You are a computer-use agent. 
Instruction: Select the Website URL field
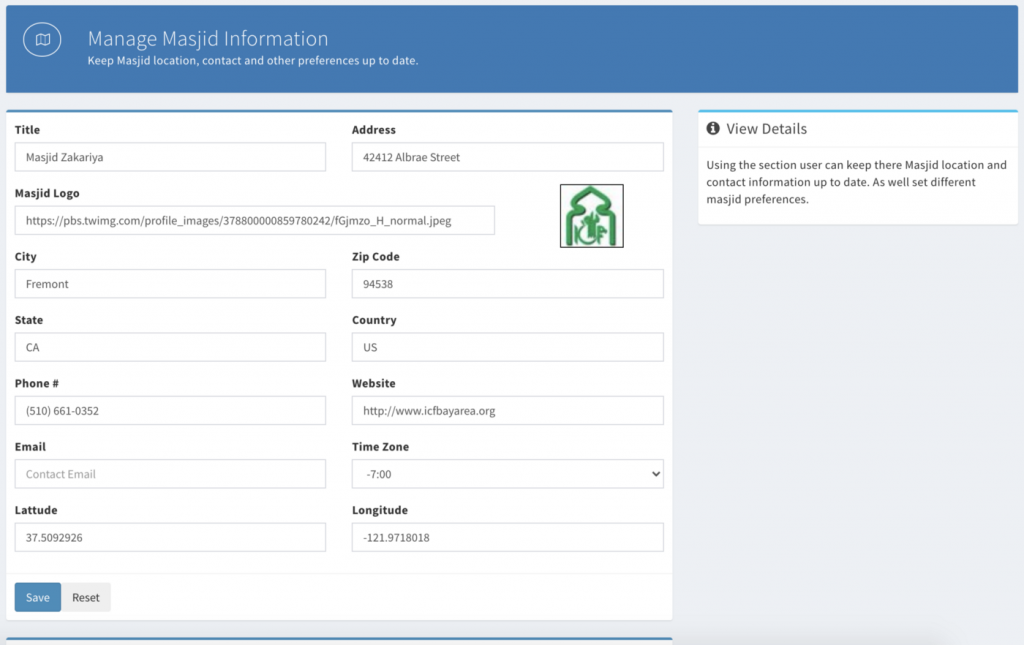(x=507, y=411)
